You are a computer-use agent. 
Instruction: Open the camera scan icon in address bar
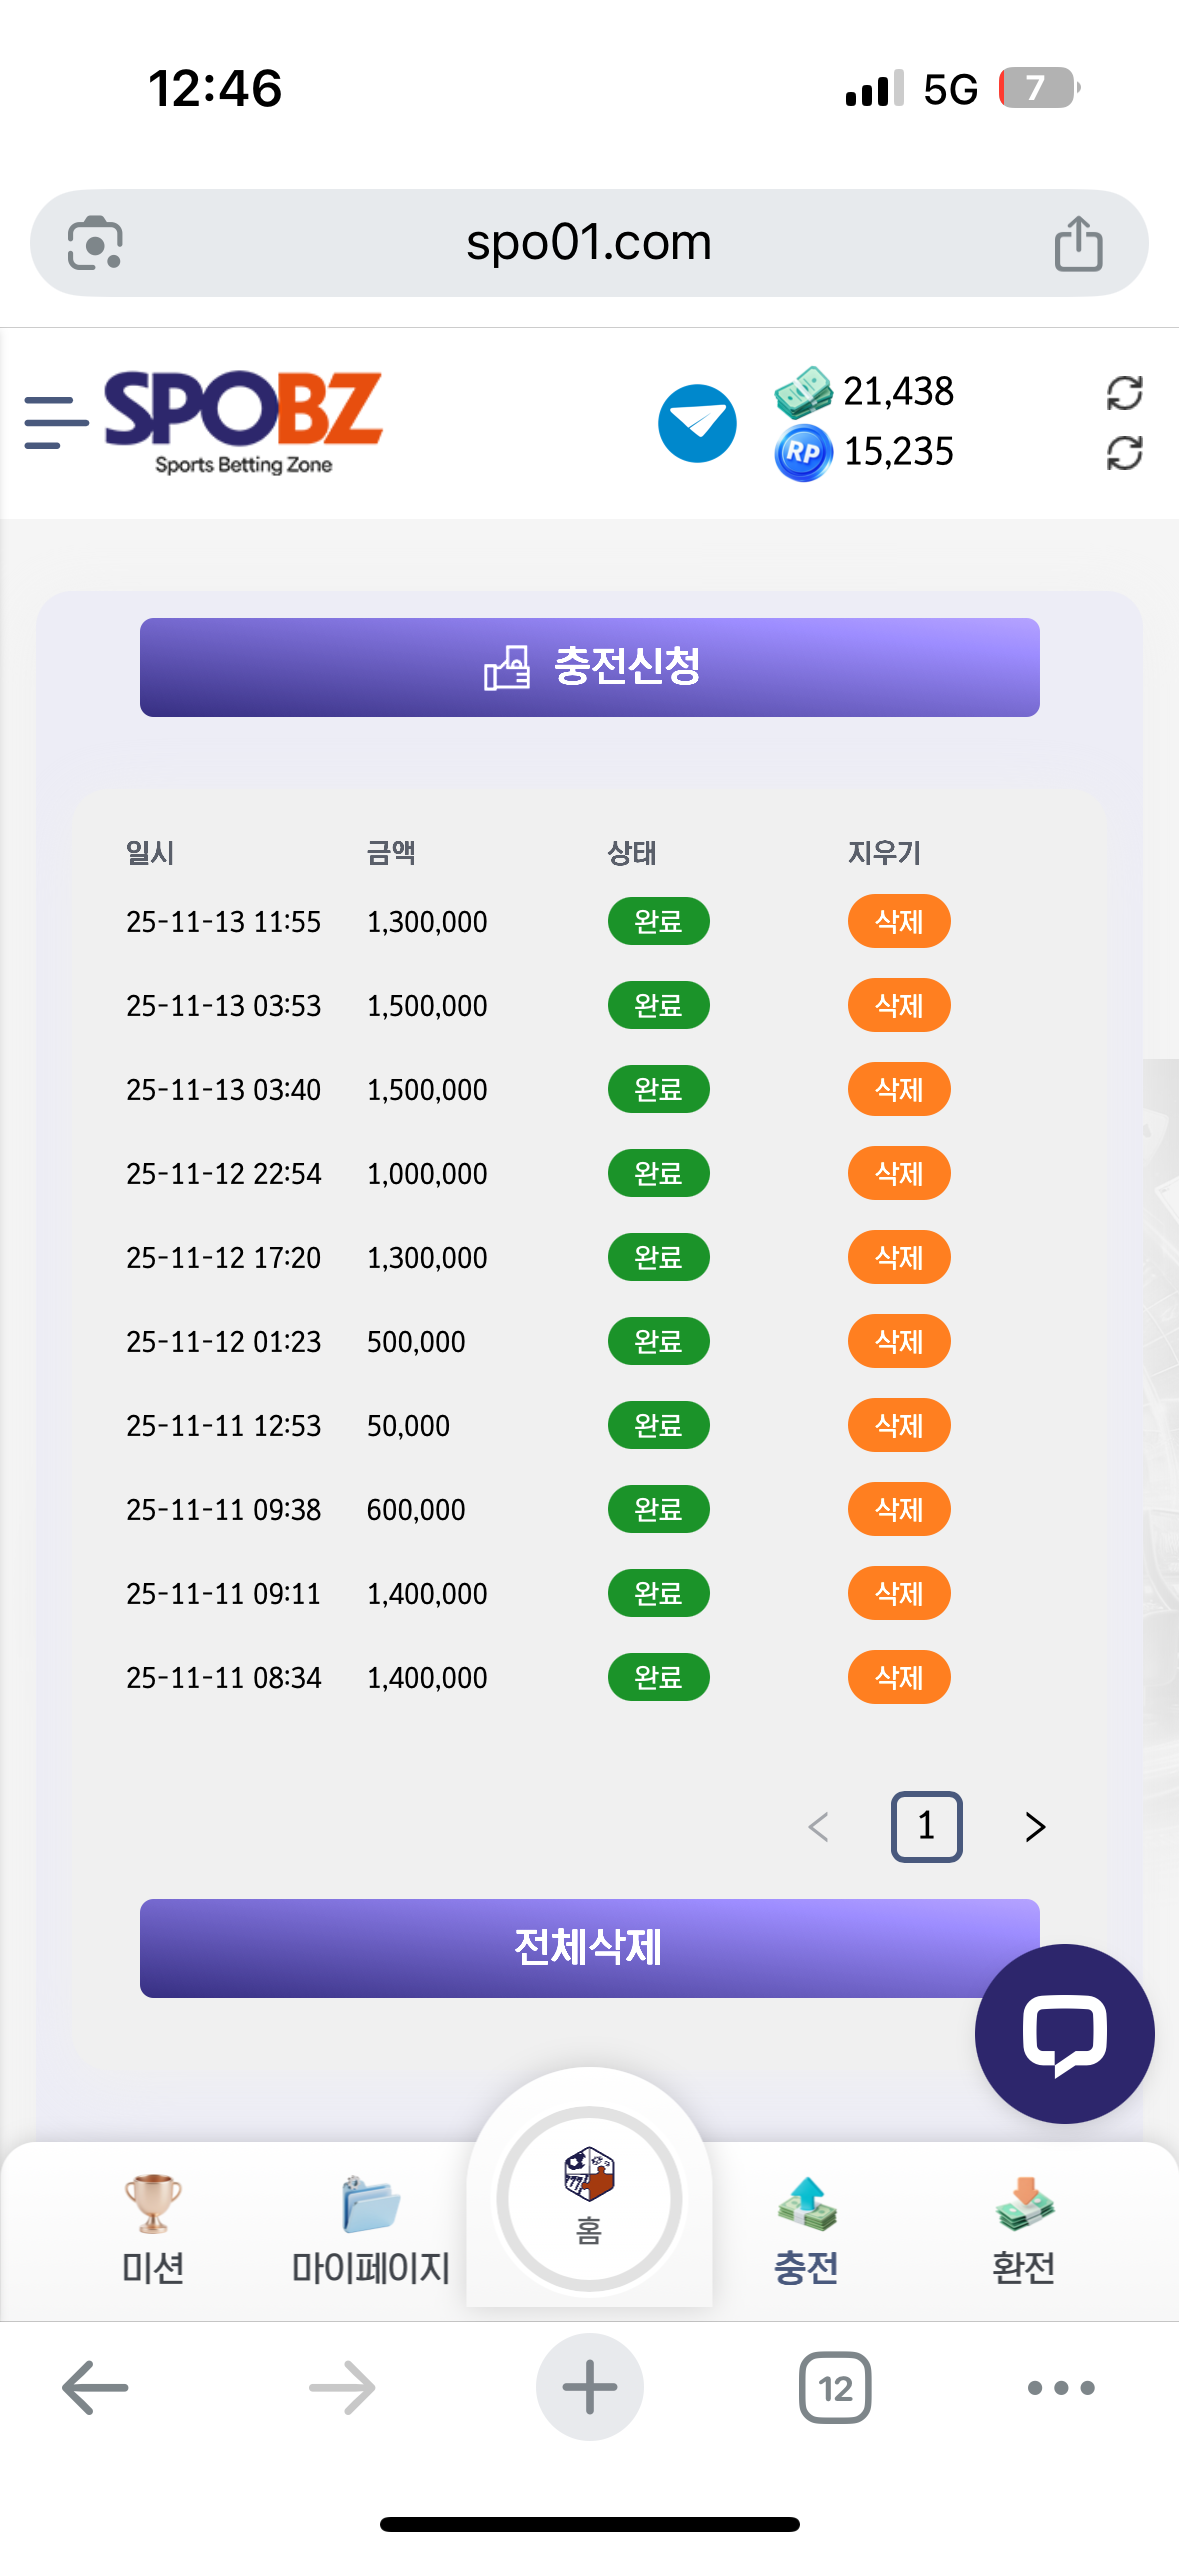95,243
